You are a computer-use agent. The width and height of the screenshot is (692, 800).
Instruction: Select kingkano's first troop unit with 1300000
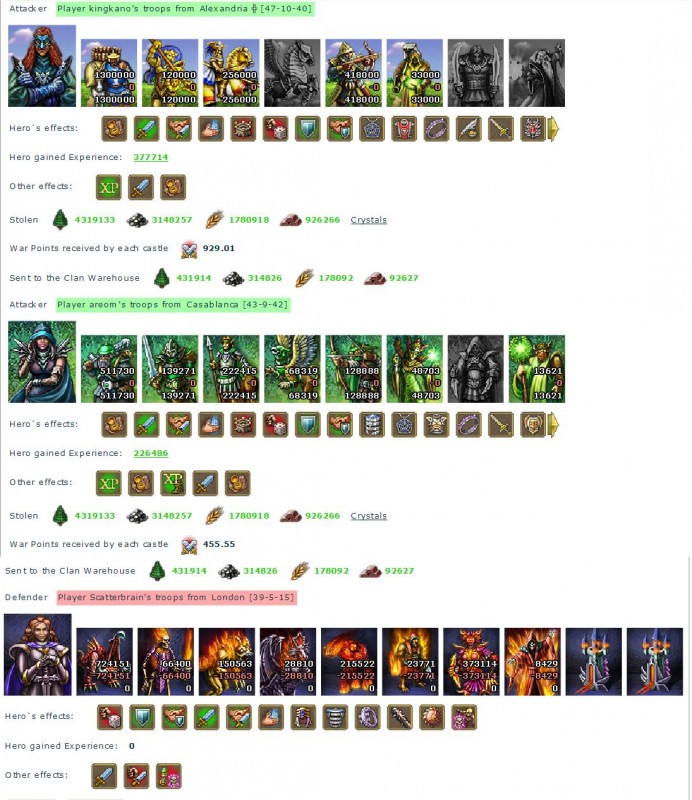coord(109,73)
